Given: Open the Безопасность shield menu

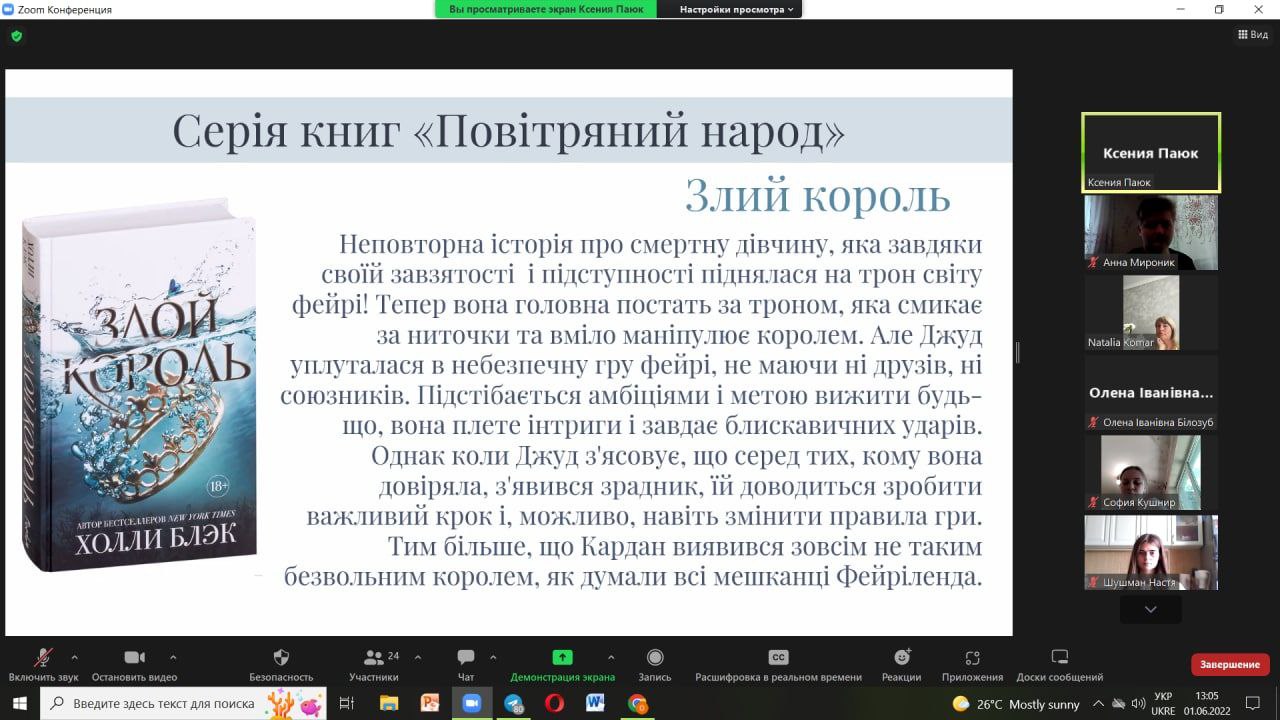Looking at the screenshot, I should (x=281, y=664).
